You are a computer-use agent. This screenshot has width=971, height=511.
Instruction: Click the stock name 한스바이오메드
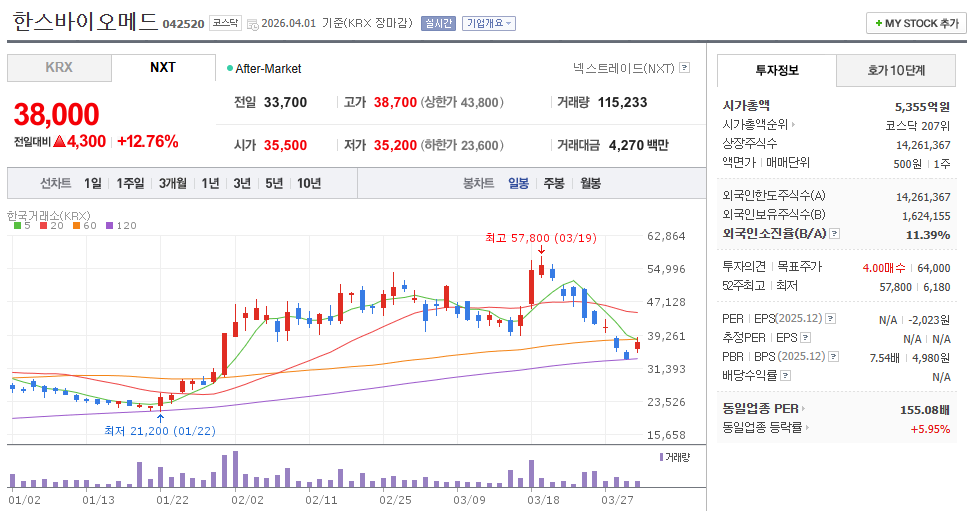(85, 22)
